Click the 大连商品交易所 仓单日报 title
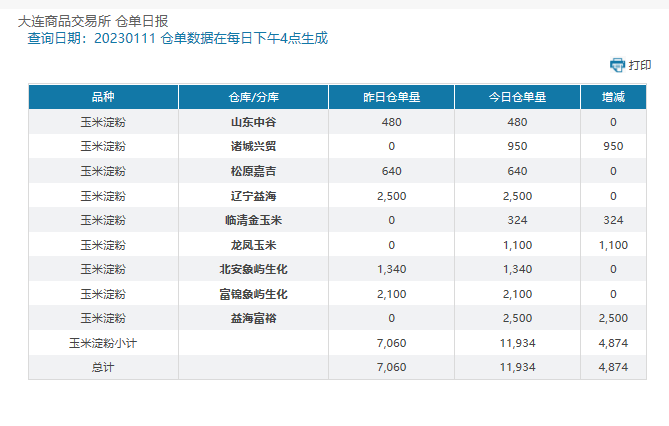 (93, 21)
